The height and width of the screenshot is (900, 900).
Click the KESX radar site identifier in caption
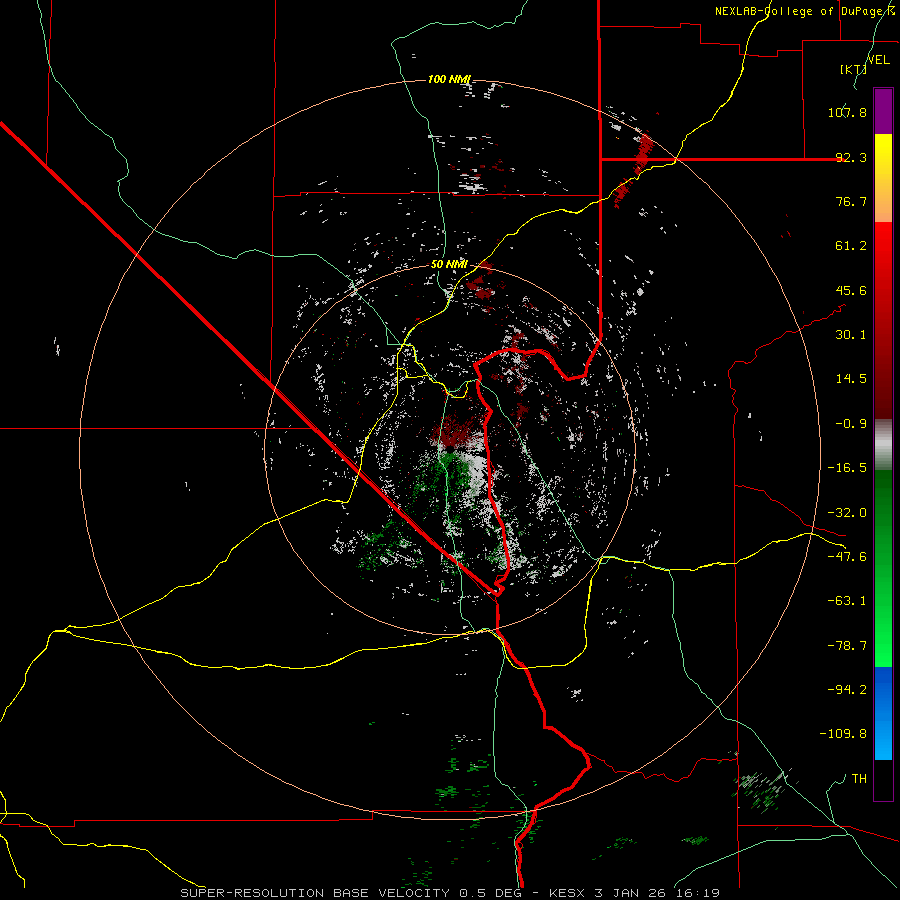click(567, 893)
